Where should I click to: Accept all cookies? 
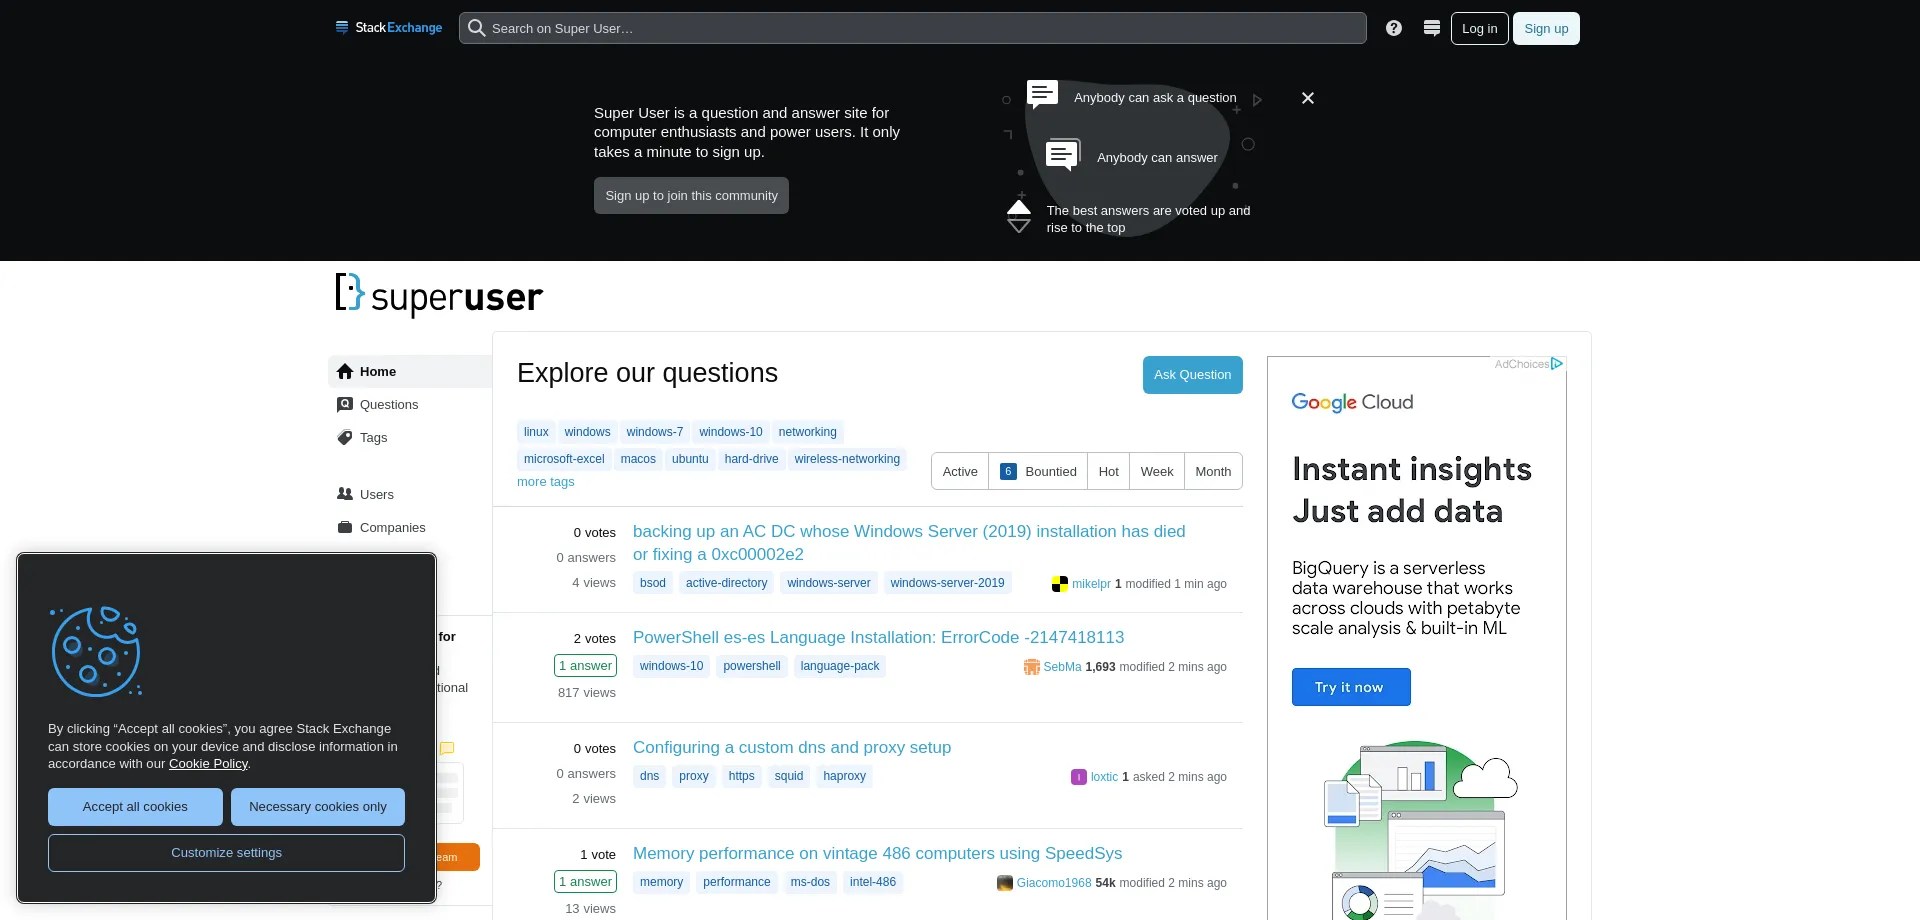(135, 807)
